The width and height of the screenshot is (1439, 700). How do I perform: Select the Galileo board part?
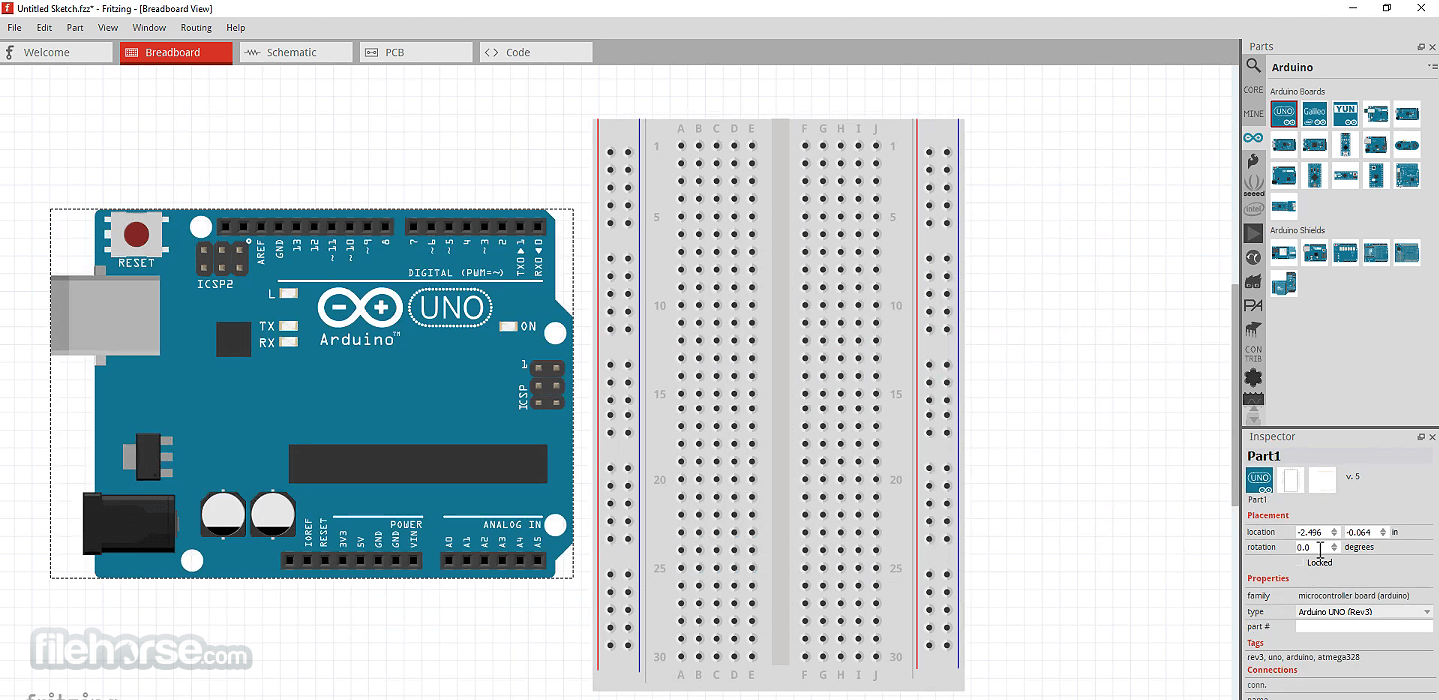pos(1314,113)
